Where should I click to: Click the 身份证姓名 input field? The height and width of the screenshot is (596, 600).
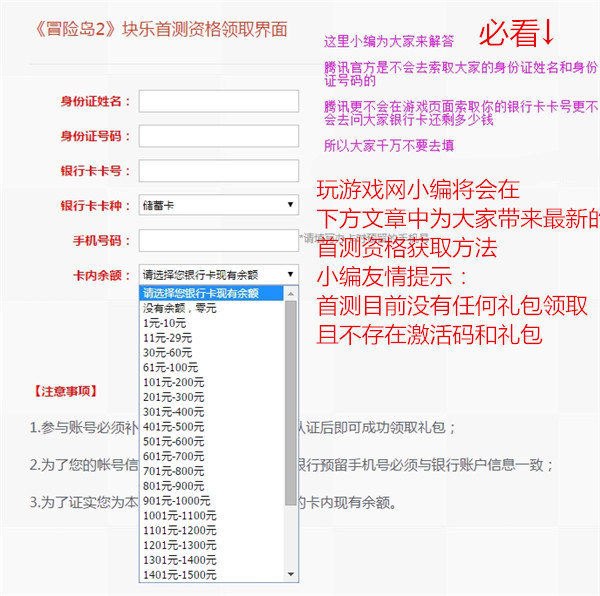(x=218, y=101)
